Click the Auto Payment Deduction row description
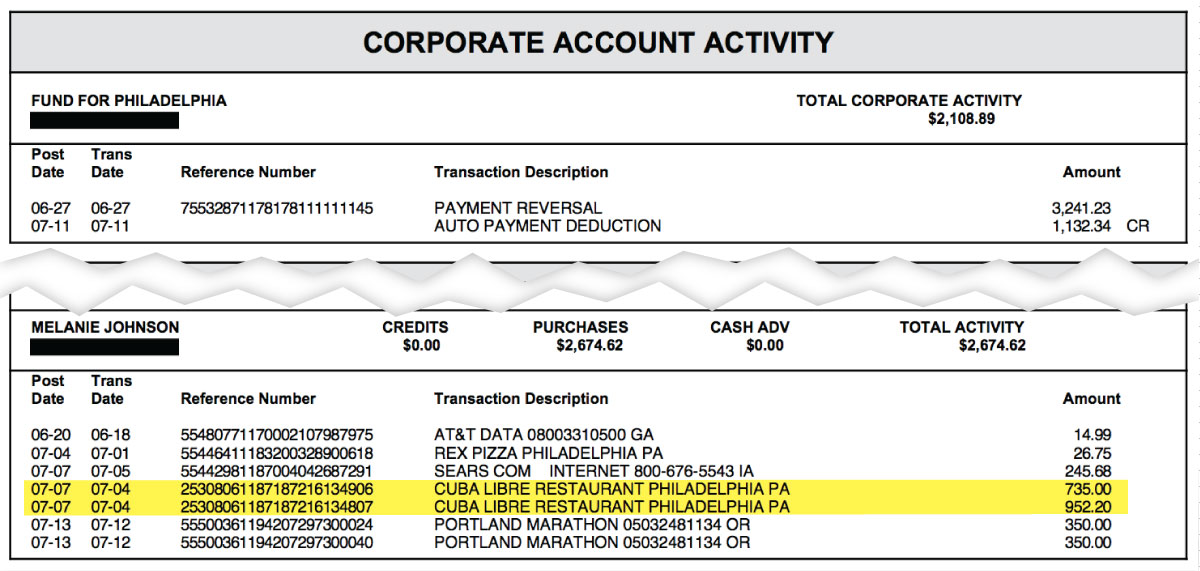 [547, 226]
